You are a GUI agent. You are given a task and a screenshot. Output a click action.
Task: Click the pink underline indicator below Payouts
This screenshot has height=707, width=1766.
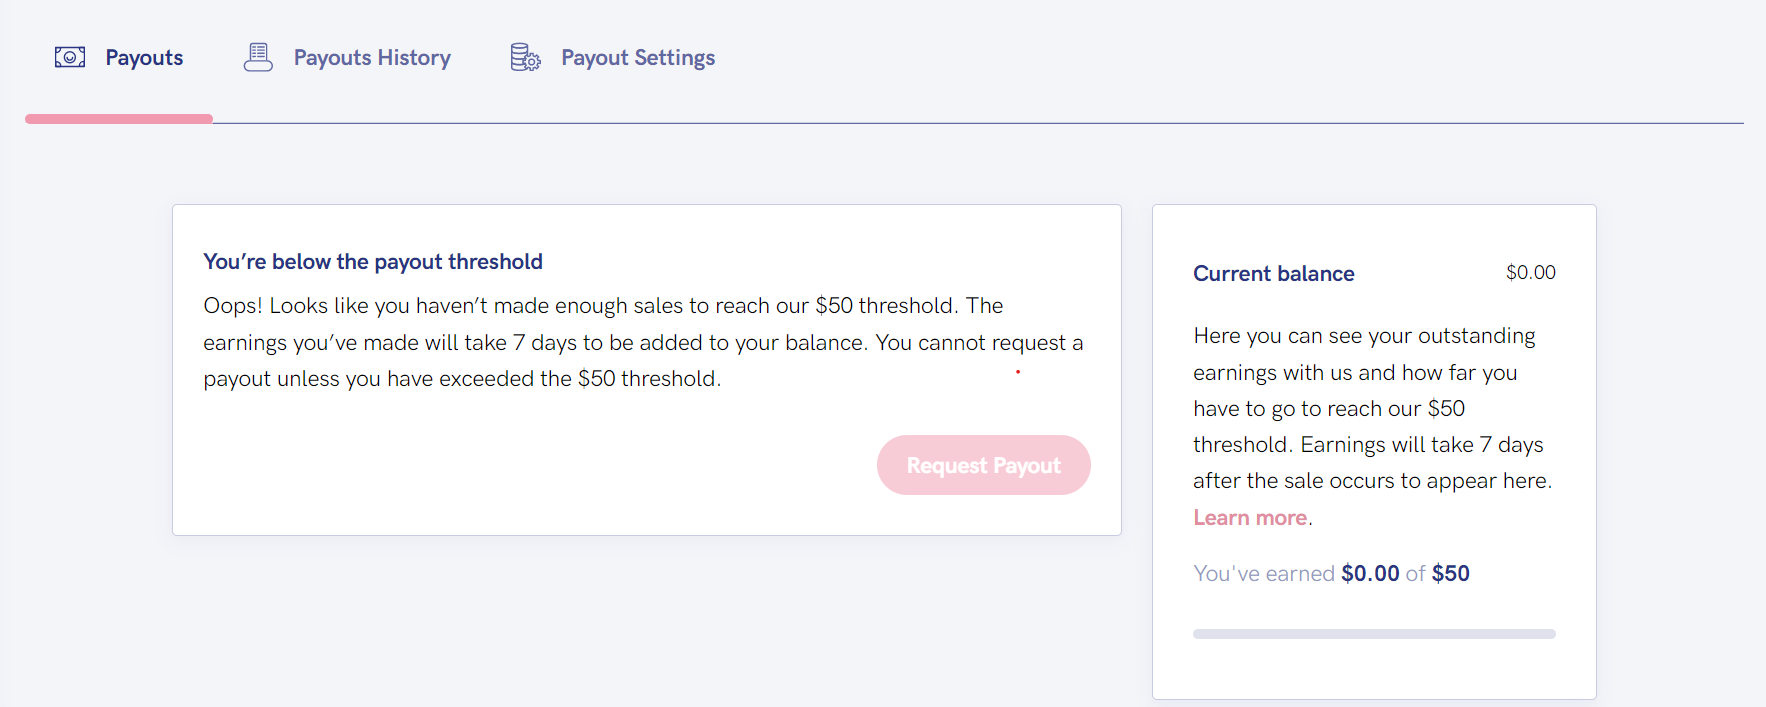(118, 118)
